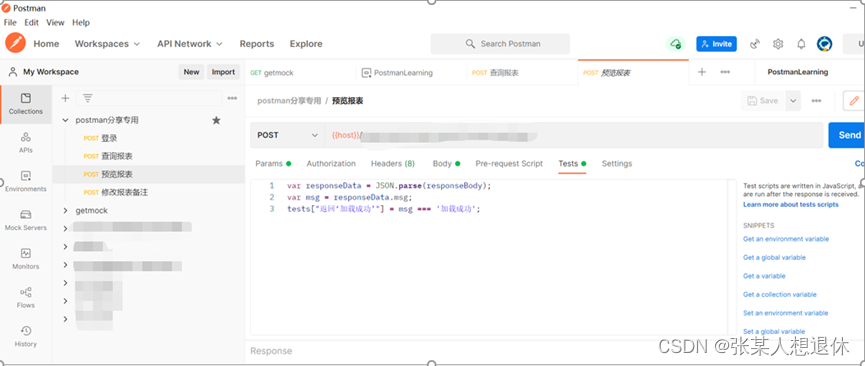Add a new request tab with plus
Screen dimensions: 865x366
click(702, 72)
